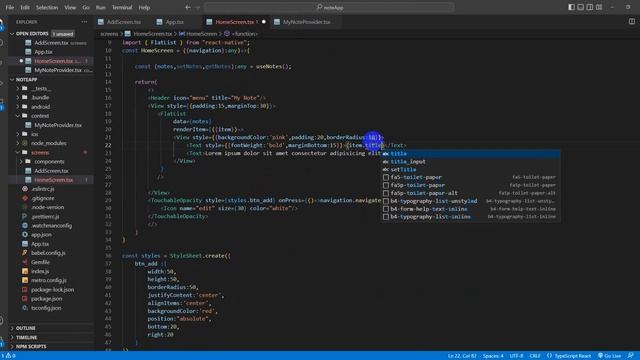Image resolution: width=640 pixels, height=360 pixels.
Task: Toggle the bottom panel layout icon
Action: pos(580,7)
